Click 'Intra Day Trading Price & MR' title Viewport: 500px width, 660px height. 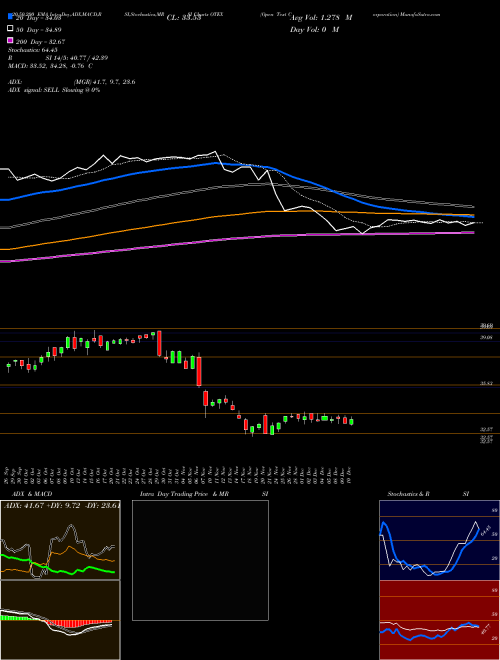point(184,494)
